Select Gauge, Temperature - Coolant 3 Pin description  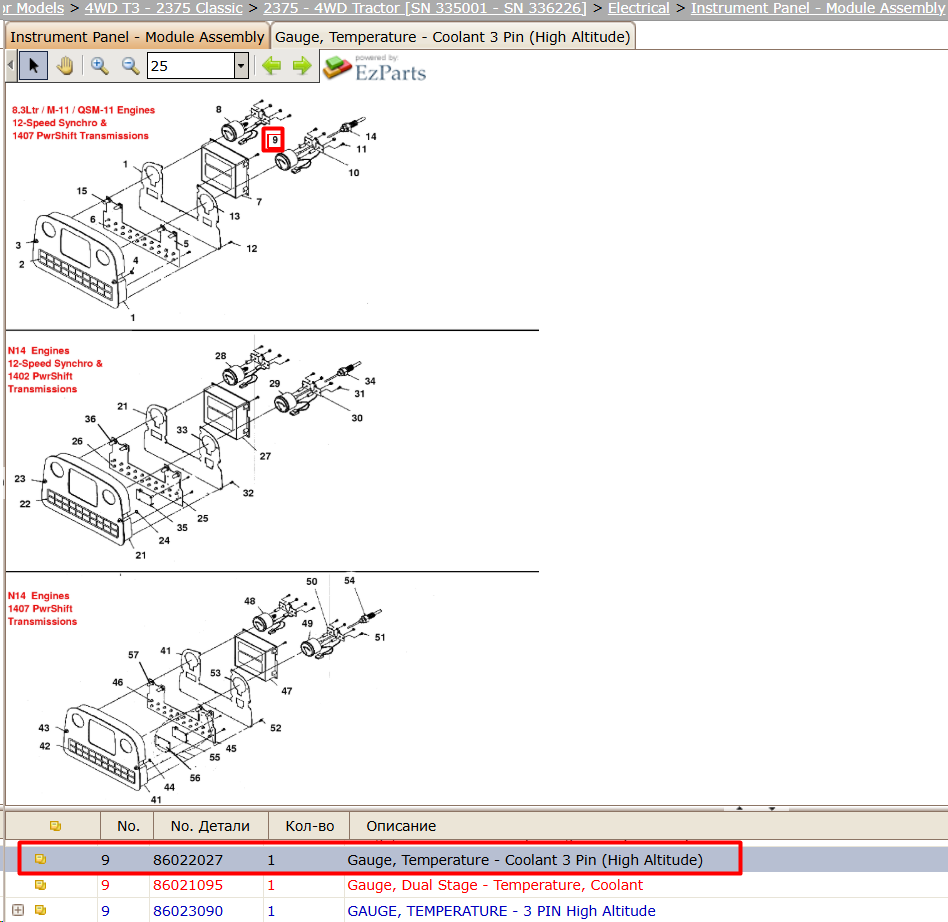tap(525, 860)
